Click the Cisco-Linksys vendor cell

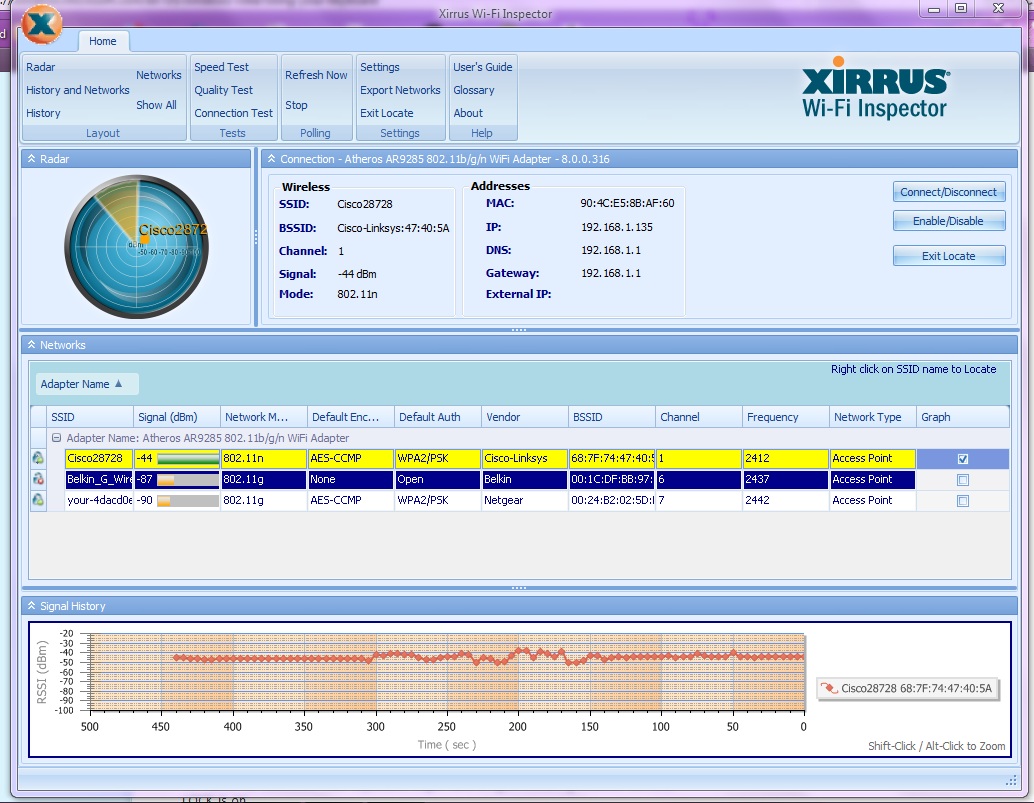pyautogui.click(x=525, y=458)
